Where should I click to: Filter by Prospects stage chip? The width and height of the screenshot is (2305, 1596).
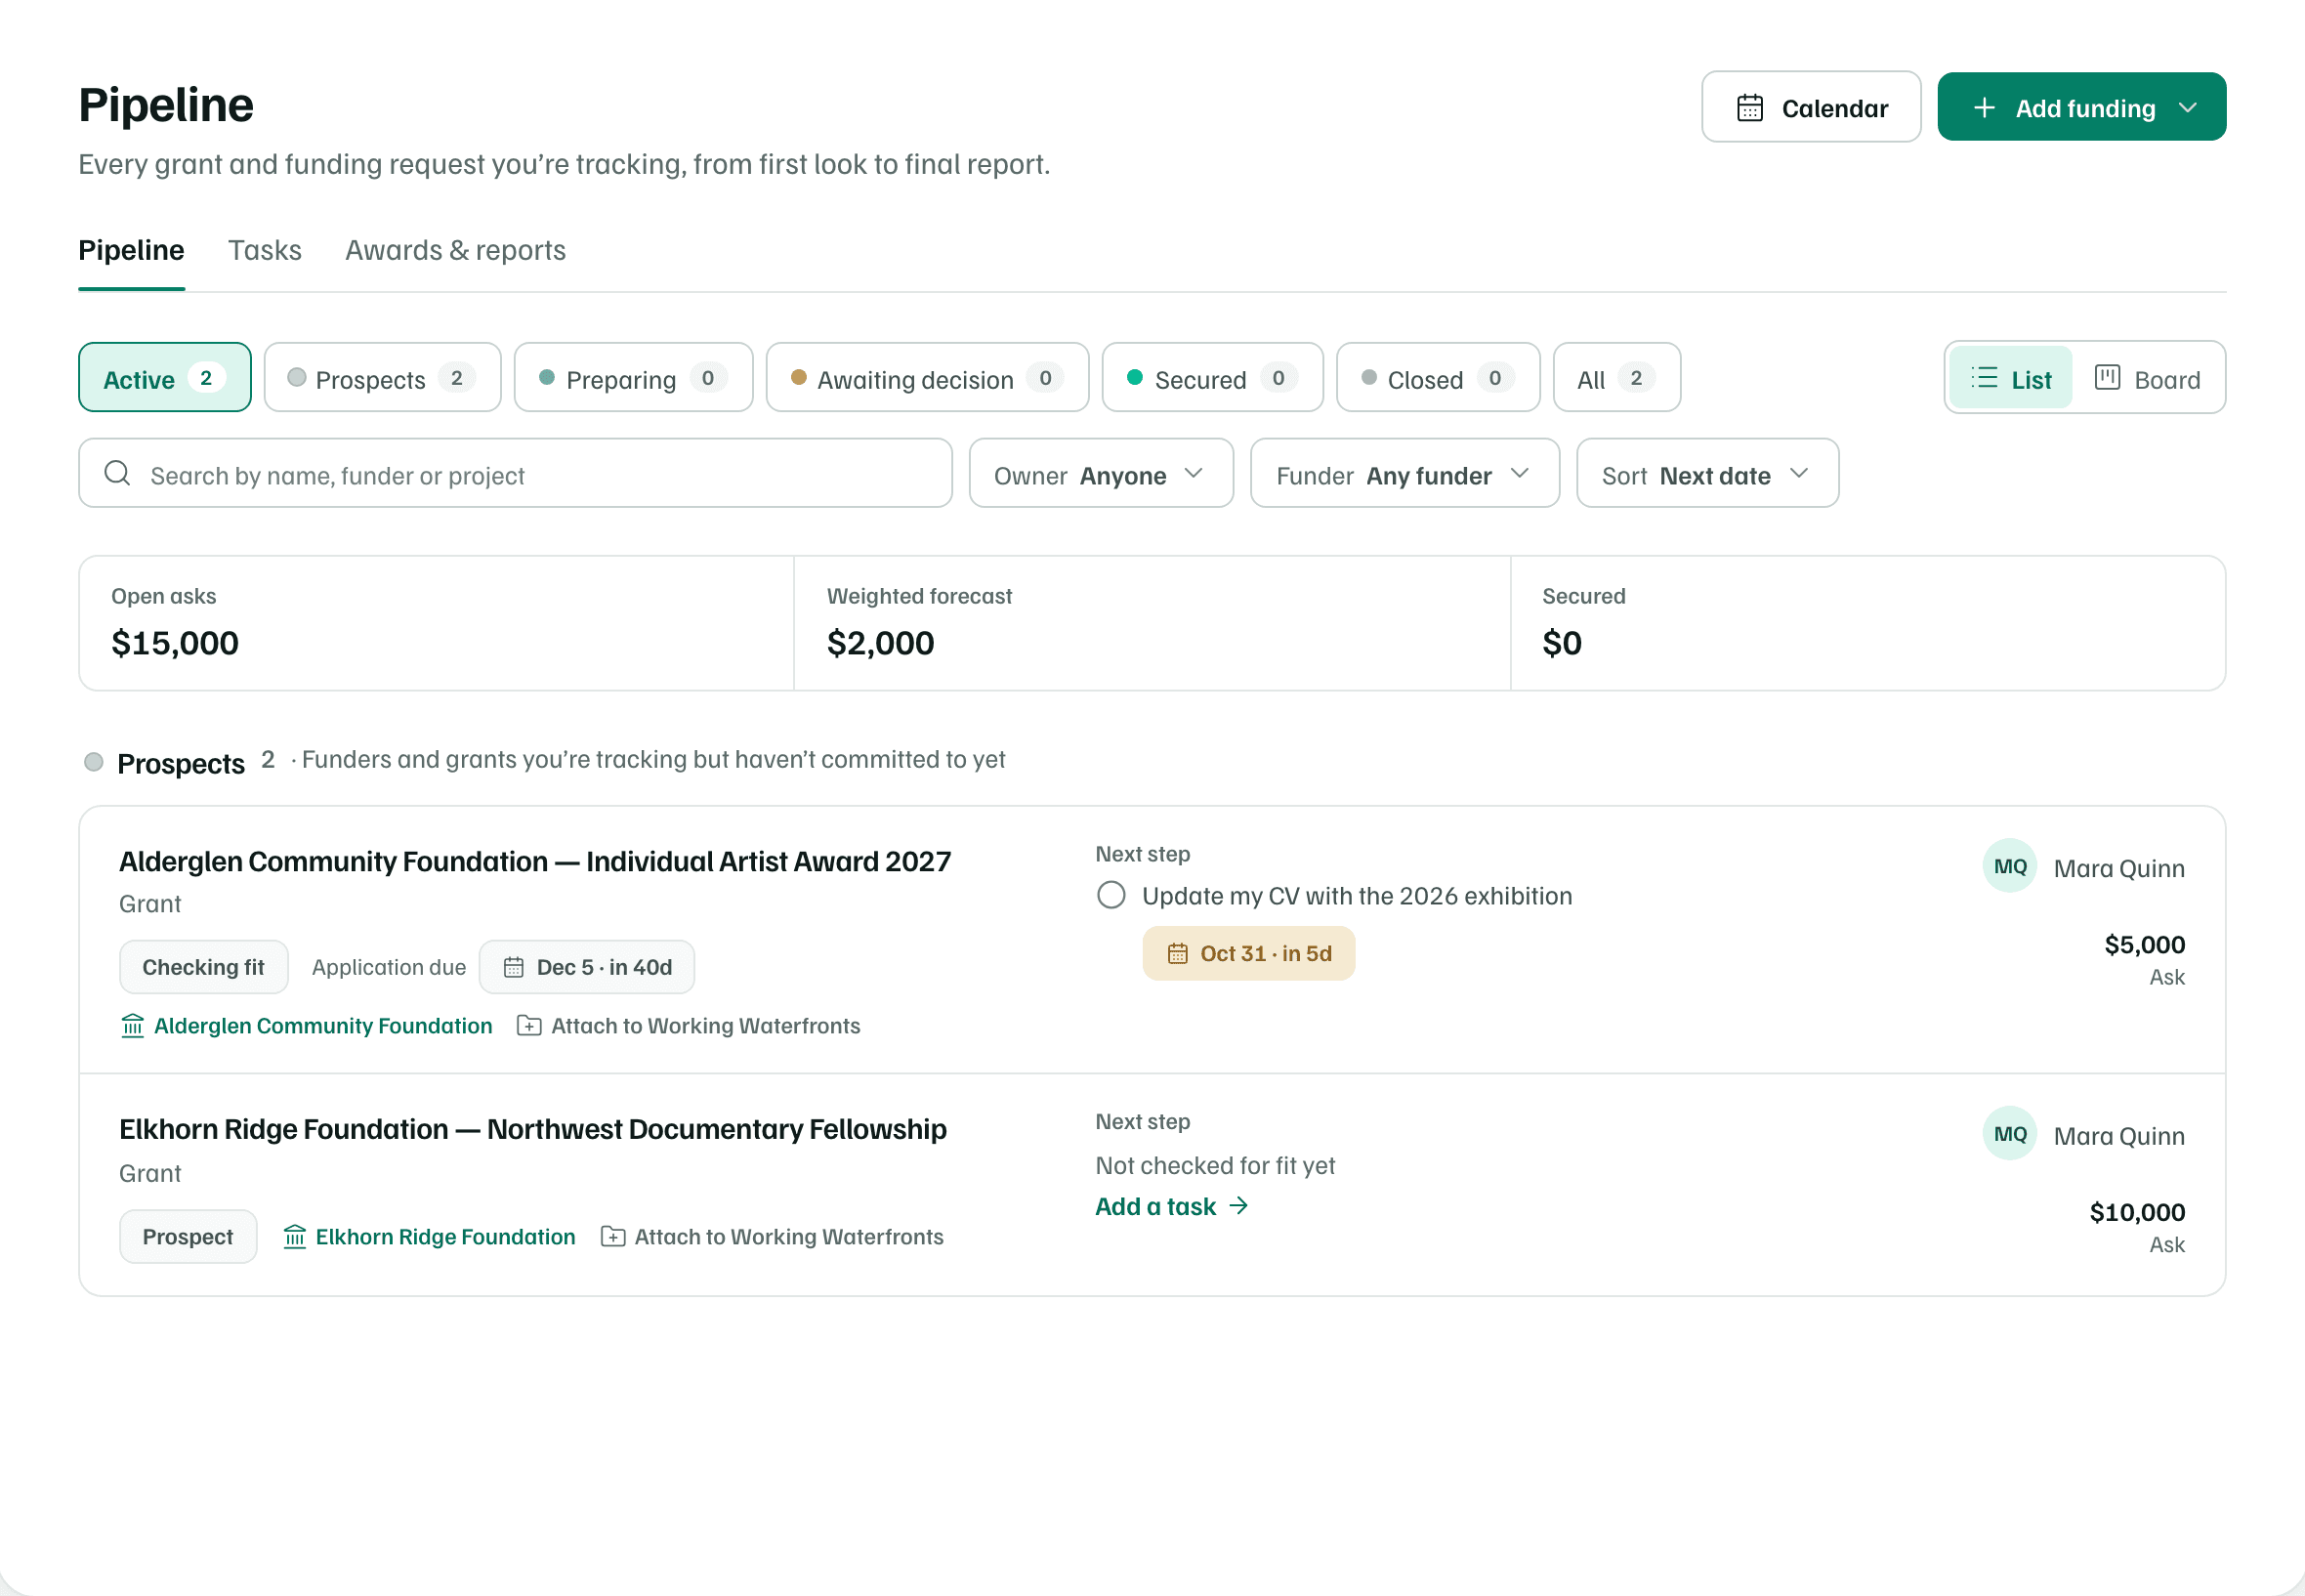[x=382, y=378]
